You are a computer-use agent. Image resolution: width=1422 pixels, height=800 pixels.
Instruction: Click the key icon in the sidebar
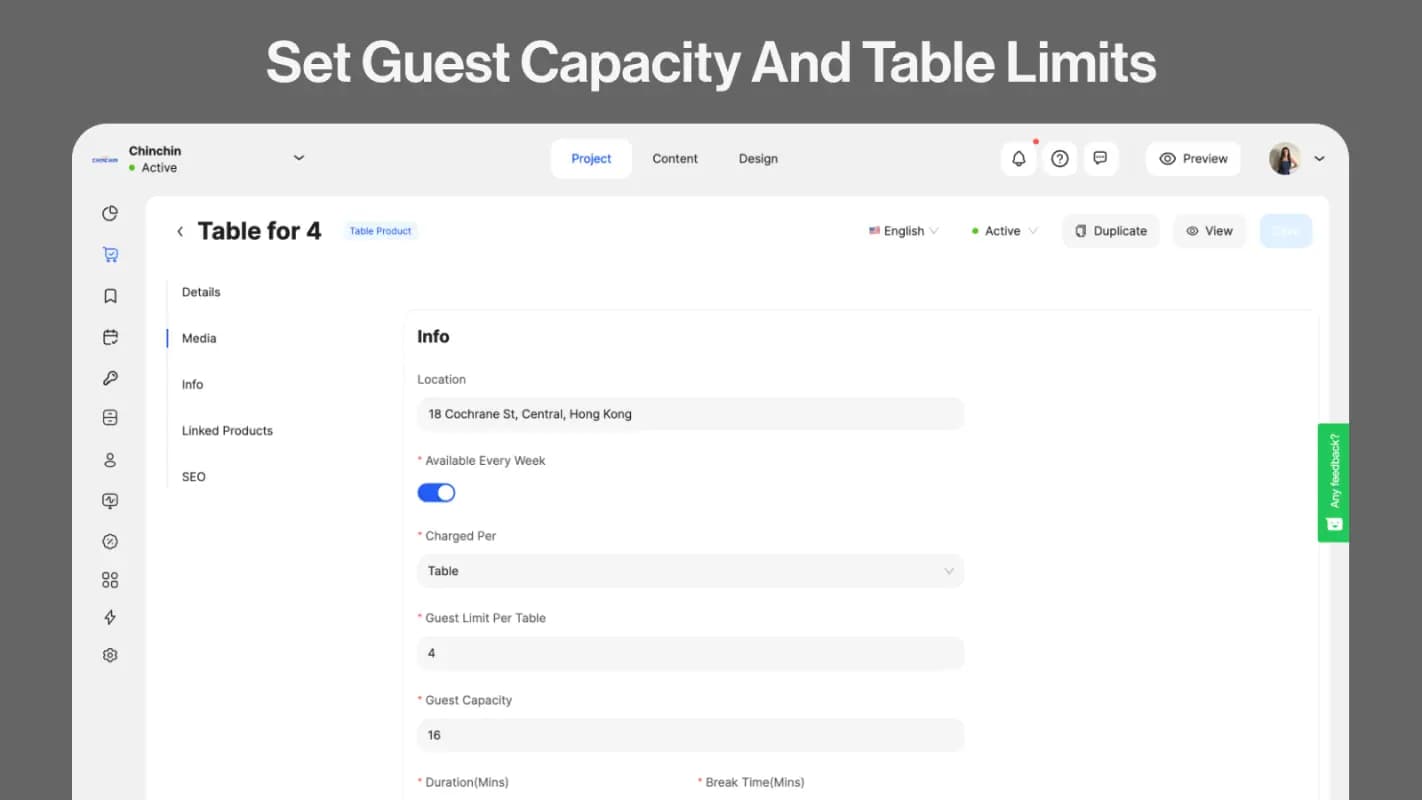pos(110,377)
